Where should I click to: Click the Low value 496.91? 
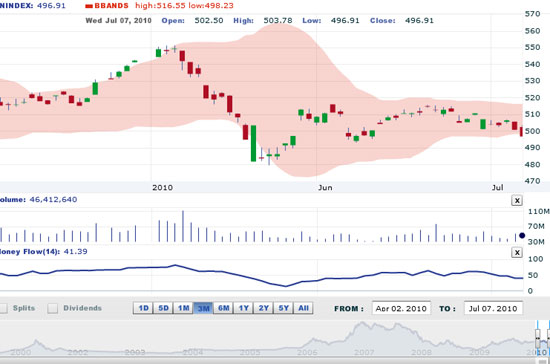345,21
